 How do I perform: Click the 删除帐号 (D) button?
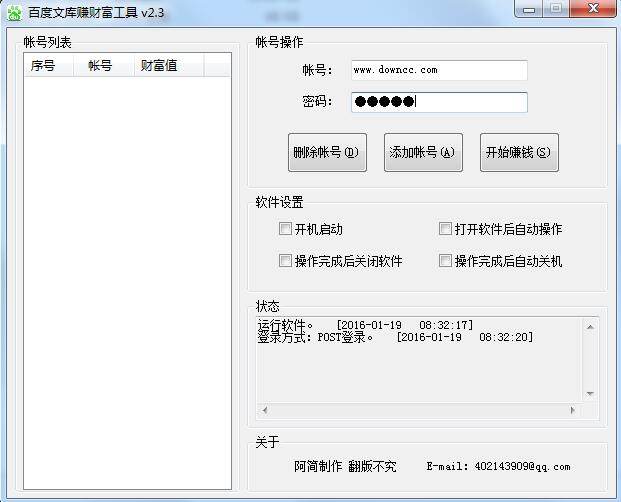click(327, 152)
